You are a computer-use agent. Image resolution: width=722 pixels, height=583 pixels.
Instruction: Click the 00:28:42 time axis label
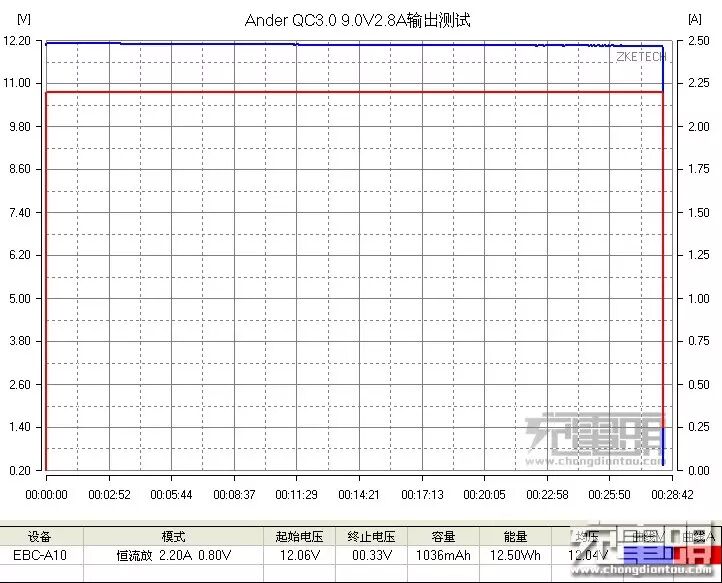click(x=672, y=495)
